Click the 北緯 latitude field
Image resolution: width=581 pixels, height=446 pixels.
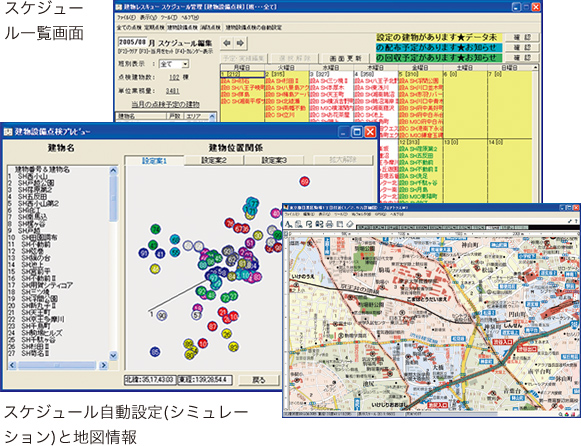[x=150, y=380]
